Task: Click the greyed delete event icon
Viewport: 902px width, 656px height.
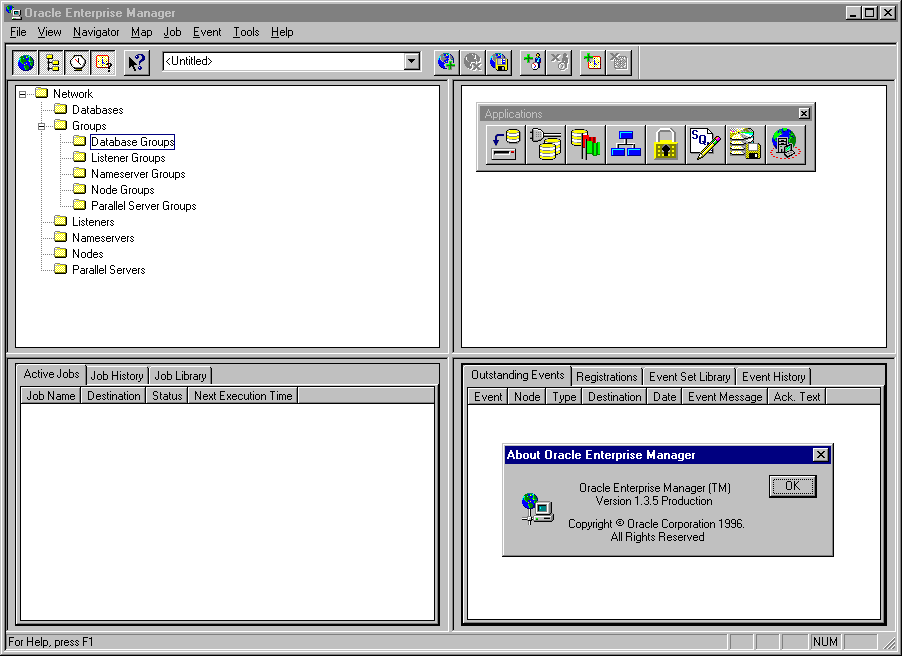Action: pyautogui.click(x=619, y=62)
